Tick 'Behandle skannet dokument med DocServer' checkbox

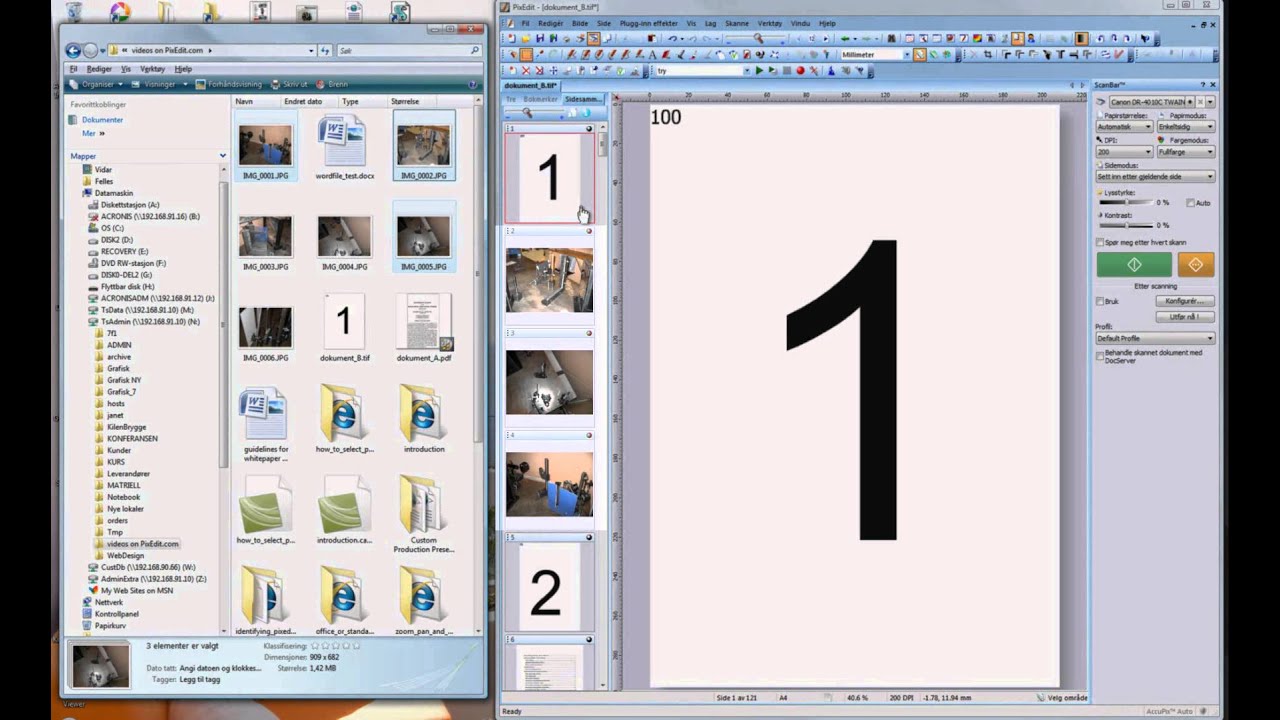click(x=1100, y=355)
